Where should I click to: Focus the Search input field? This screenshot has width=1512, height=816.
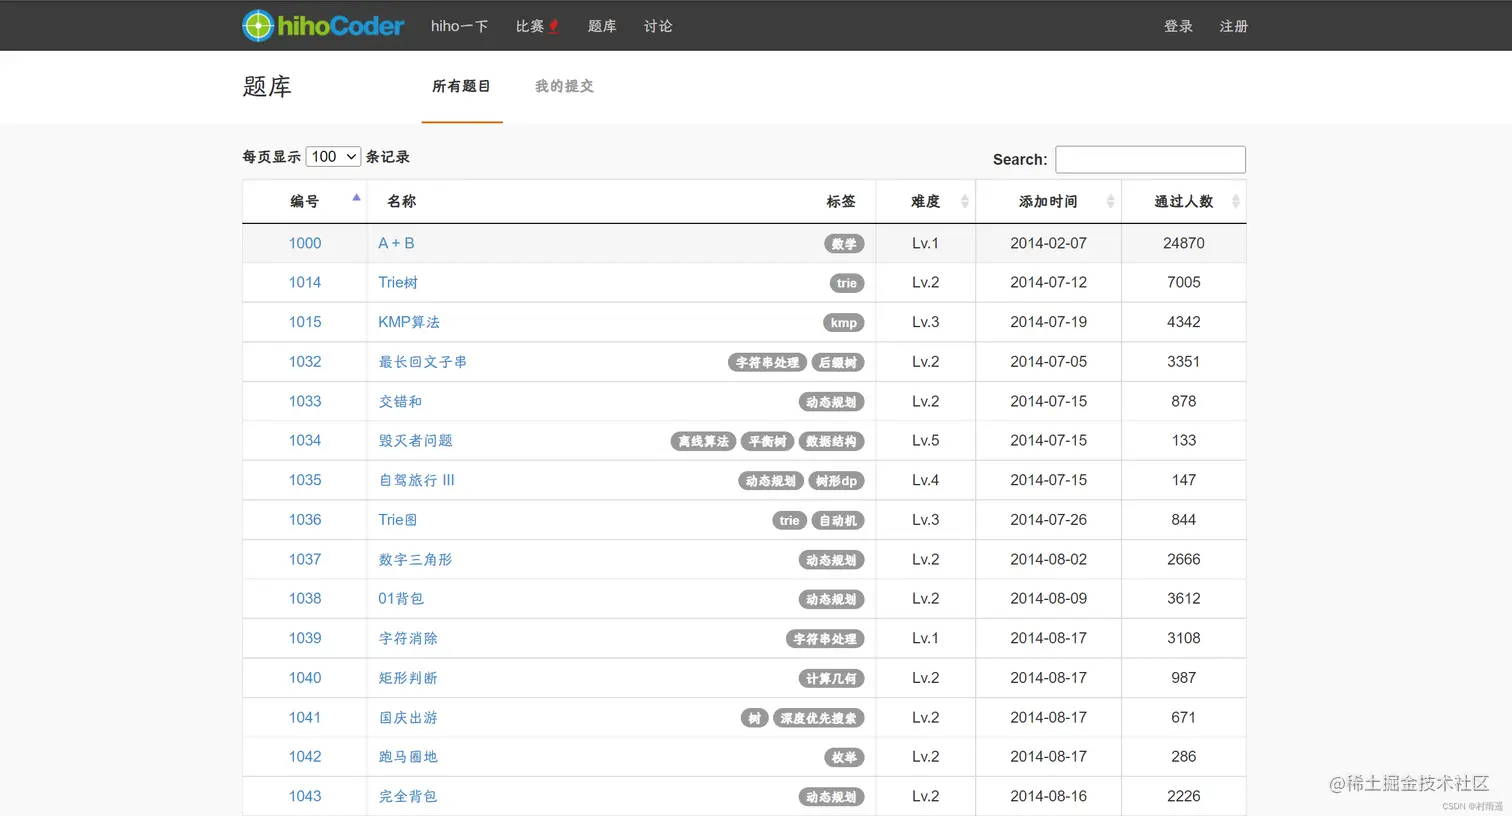[x=1150, y=159]
